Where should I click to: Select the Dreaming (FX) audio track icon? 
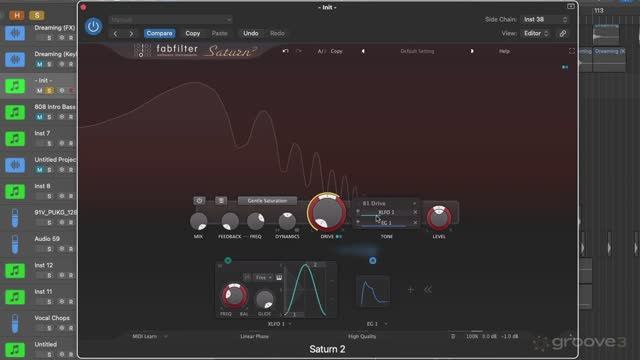pos(15,33)
